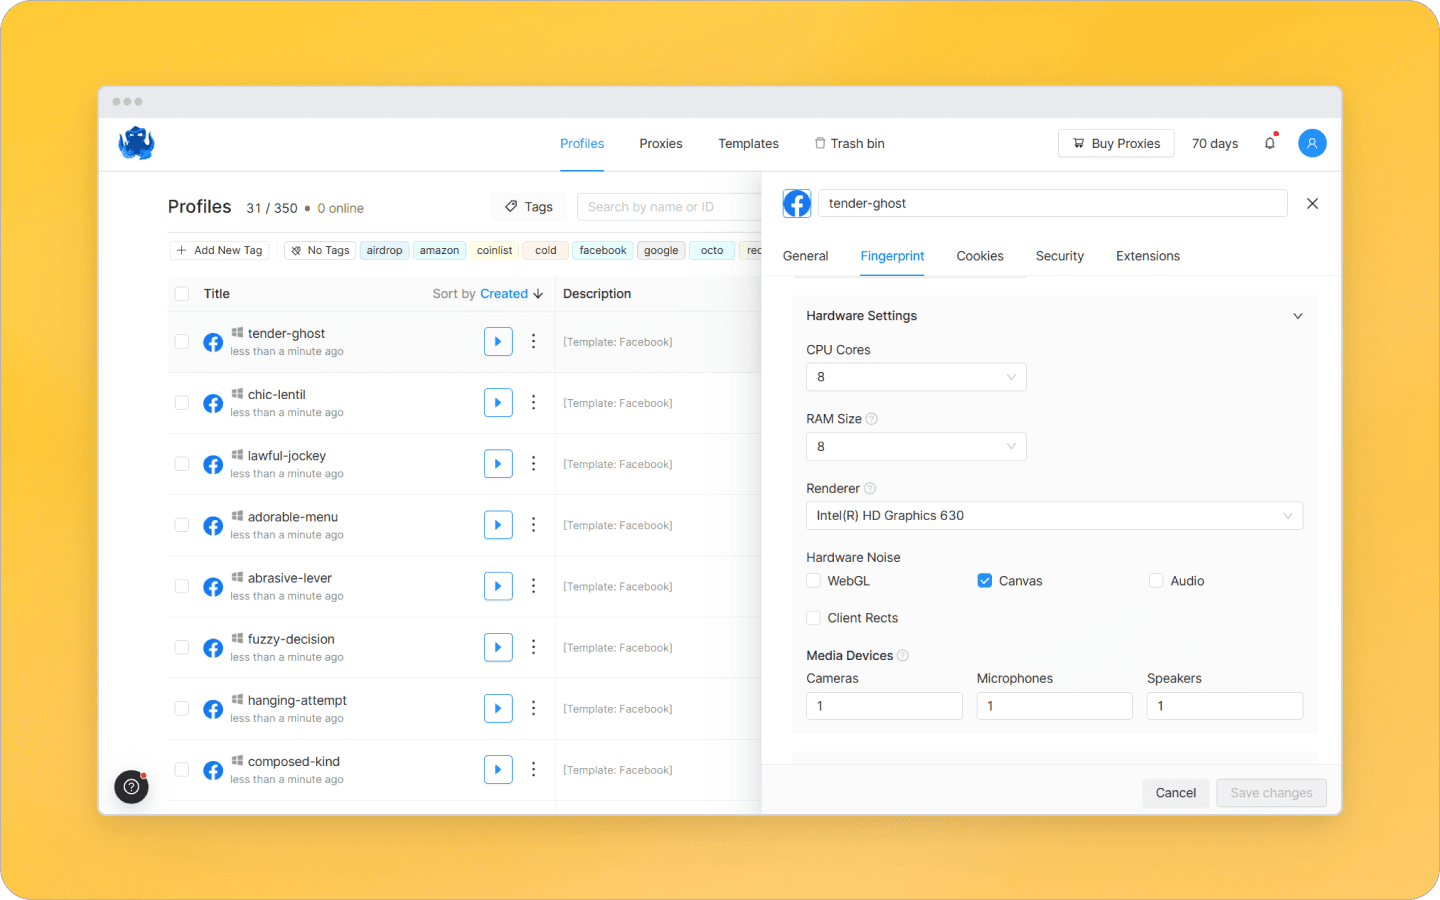
Task: Start the abrasive-lever profile
Action: [x=498, y=585]
